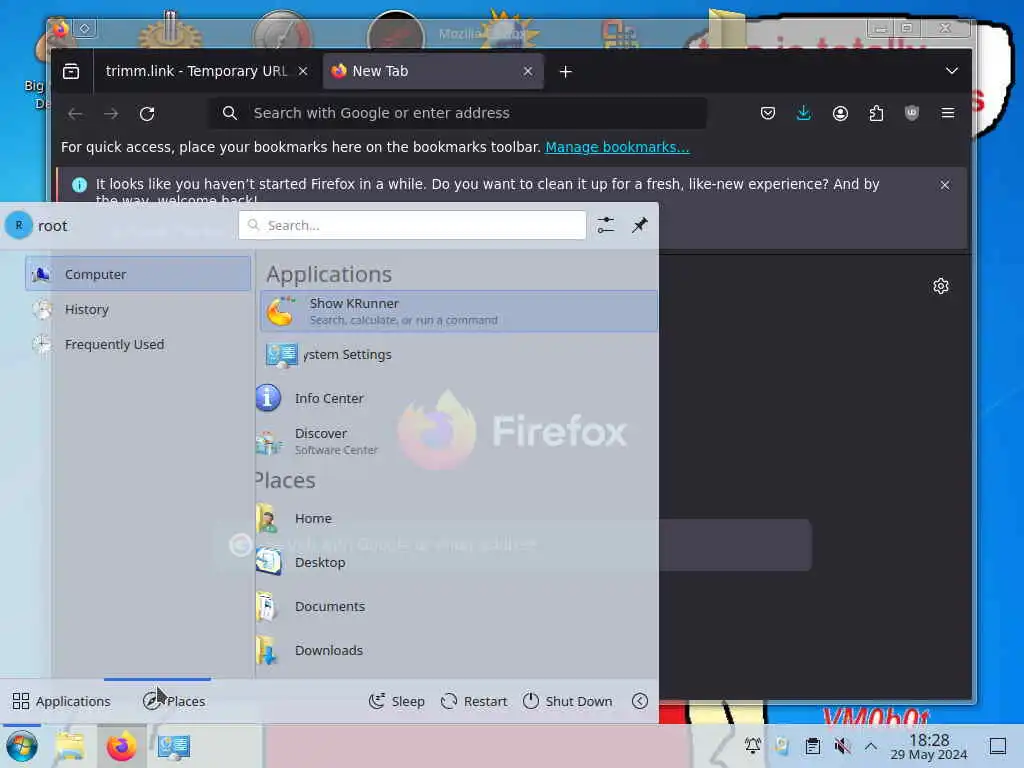Select Frequently Used category
Image resolution: width=1024 pixels, height=768 pixels.
138,344
